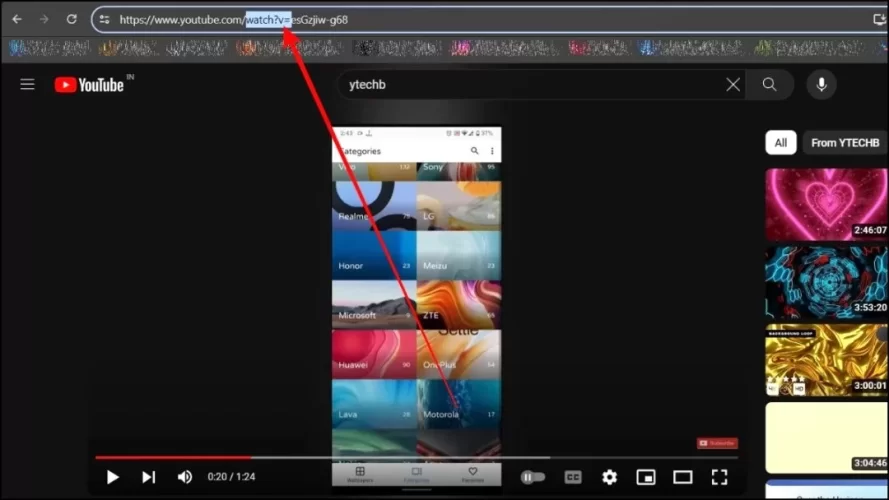This screenshot has width=889, height=500.
Task: Play the video with the play button
Action: click(x=112, y=477)
